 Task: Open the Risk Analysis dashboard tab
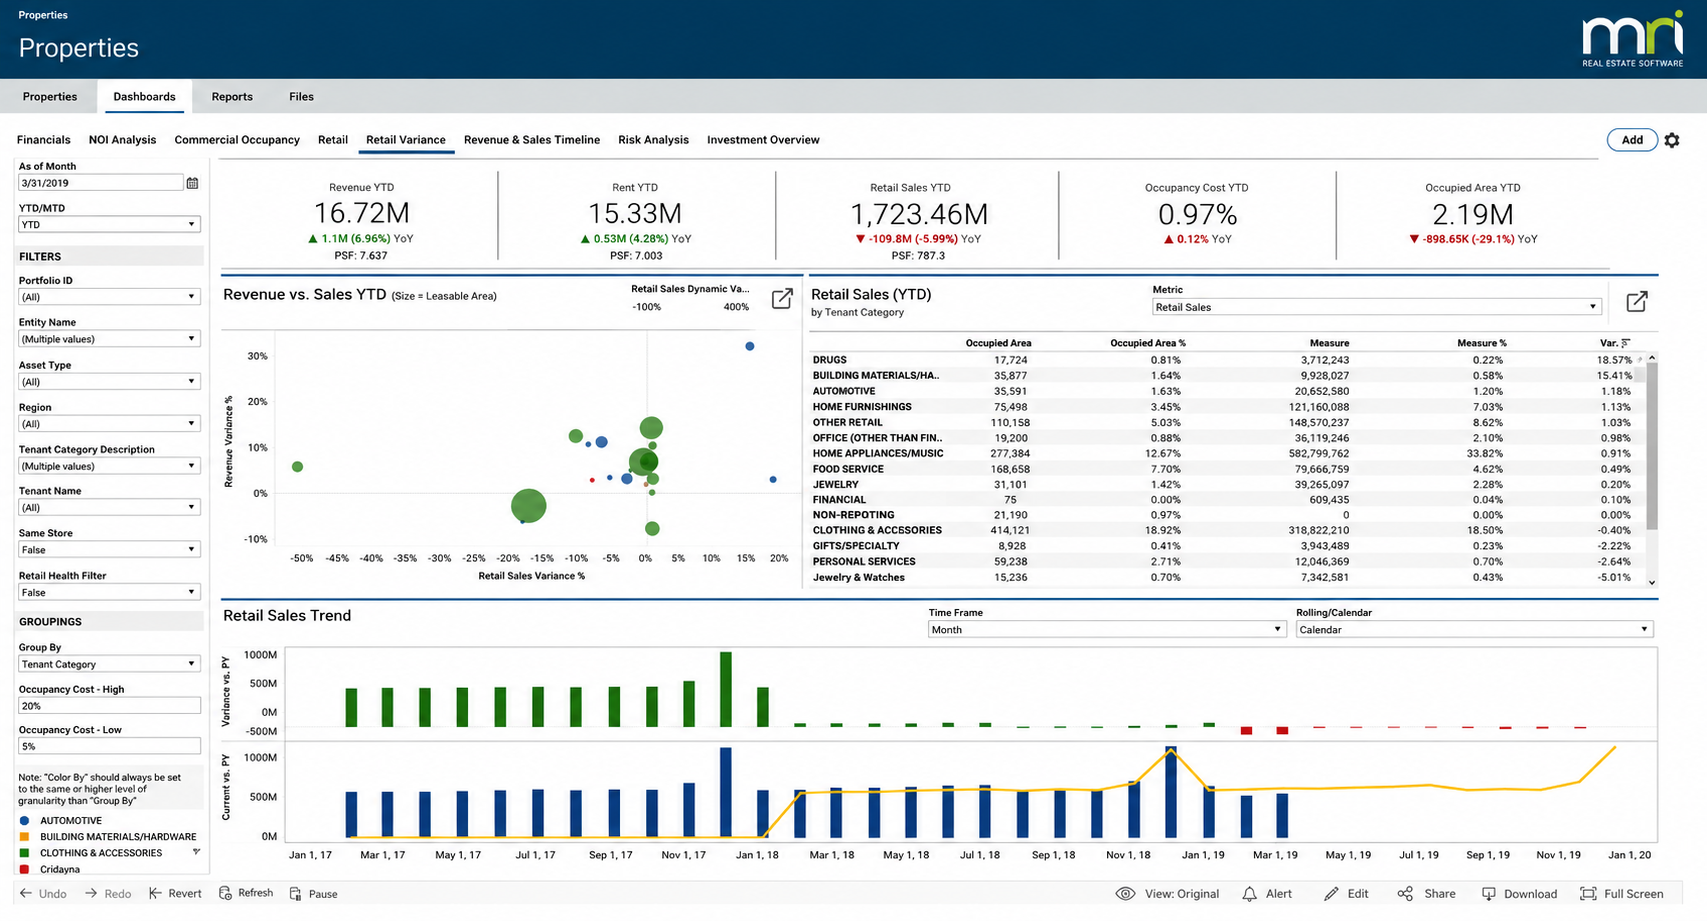(653, 140)
